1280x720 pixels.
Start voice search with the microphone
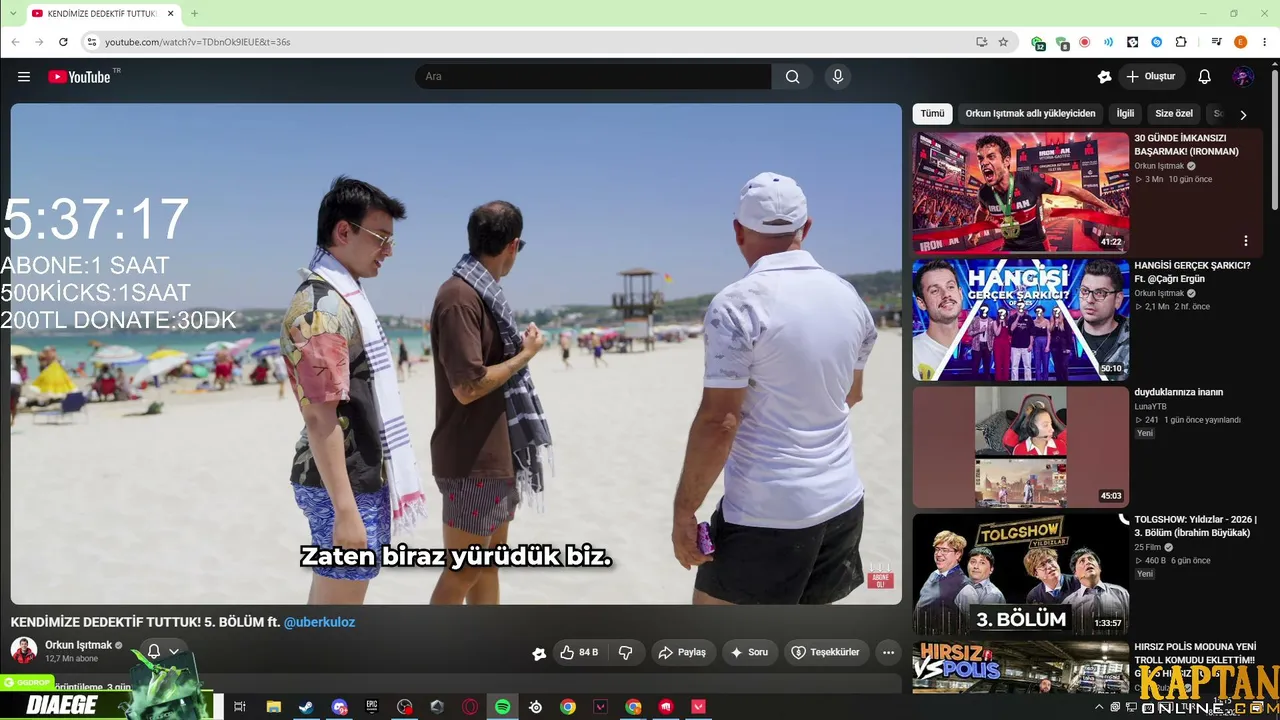(x=838, y=77)
